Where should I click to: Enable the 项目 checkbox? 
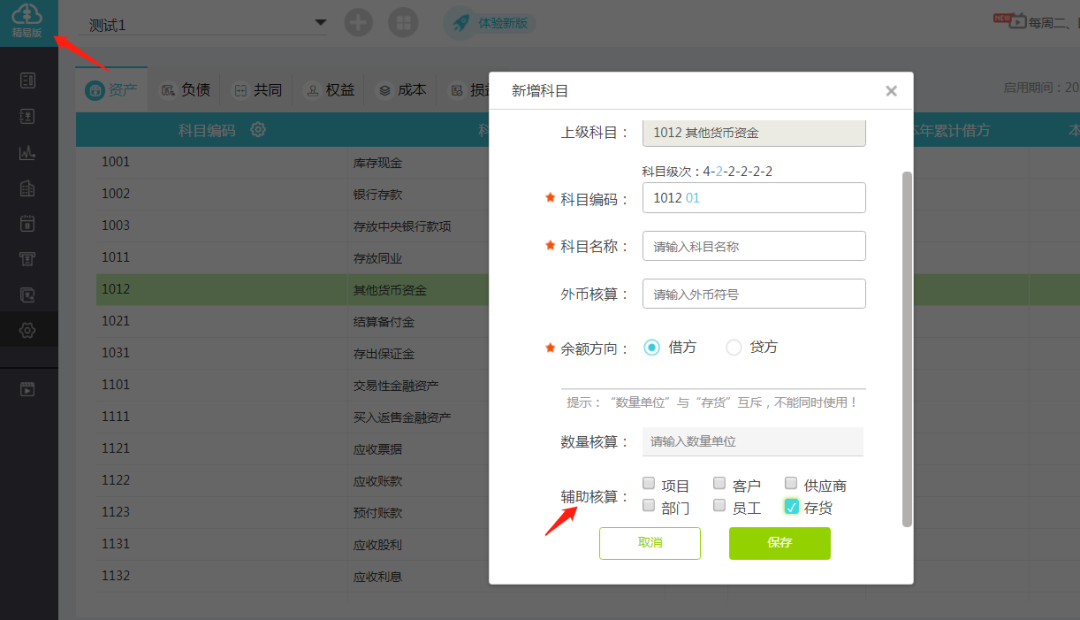pos(649,484)
